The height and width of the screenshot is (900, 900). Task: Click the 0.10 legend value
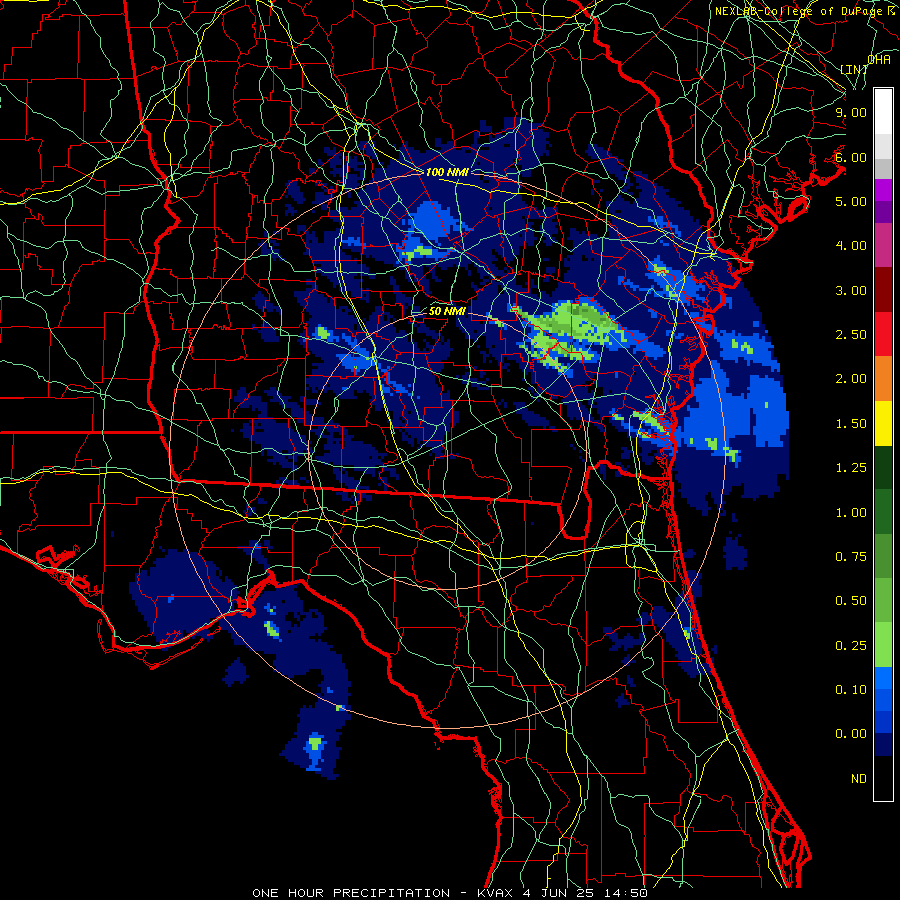(x=851, y=690)
